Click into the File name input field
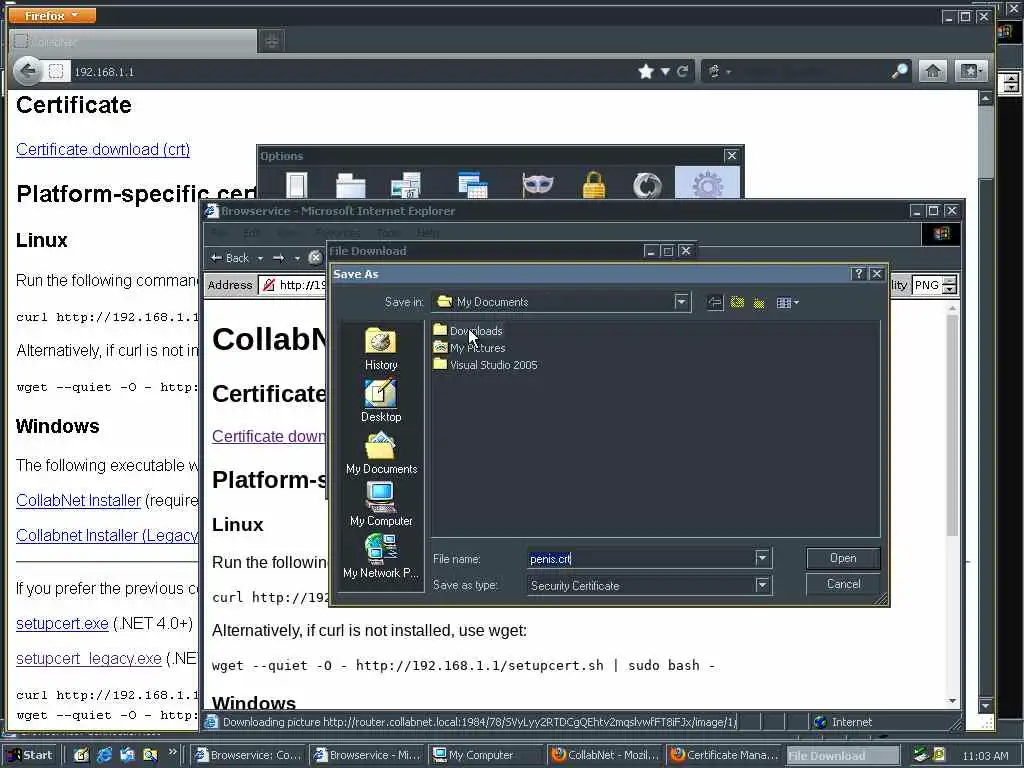1024x768 pixels. click(x=641, y=558)
